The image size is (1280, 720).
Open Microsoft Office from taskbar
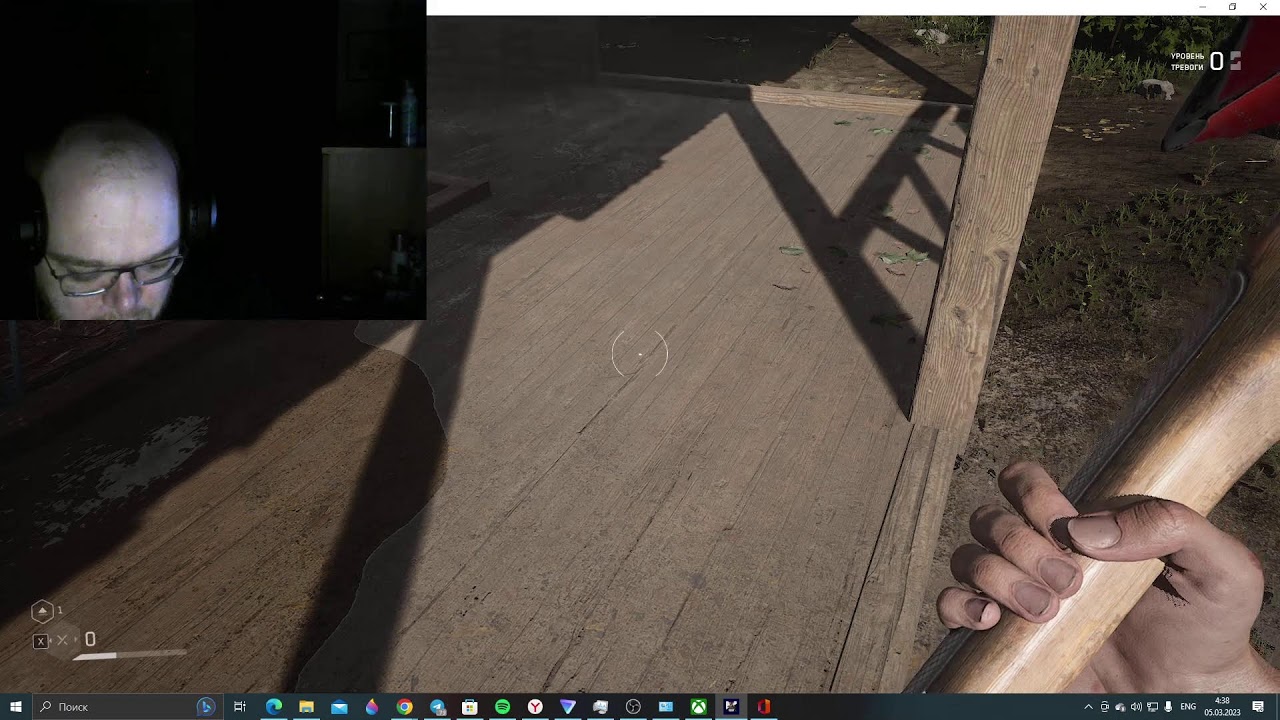pyautogui.click(x=763, y=707)
